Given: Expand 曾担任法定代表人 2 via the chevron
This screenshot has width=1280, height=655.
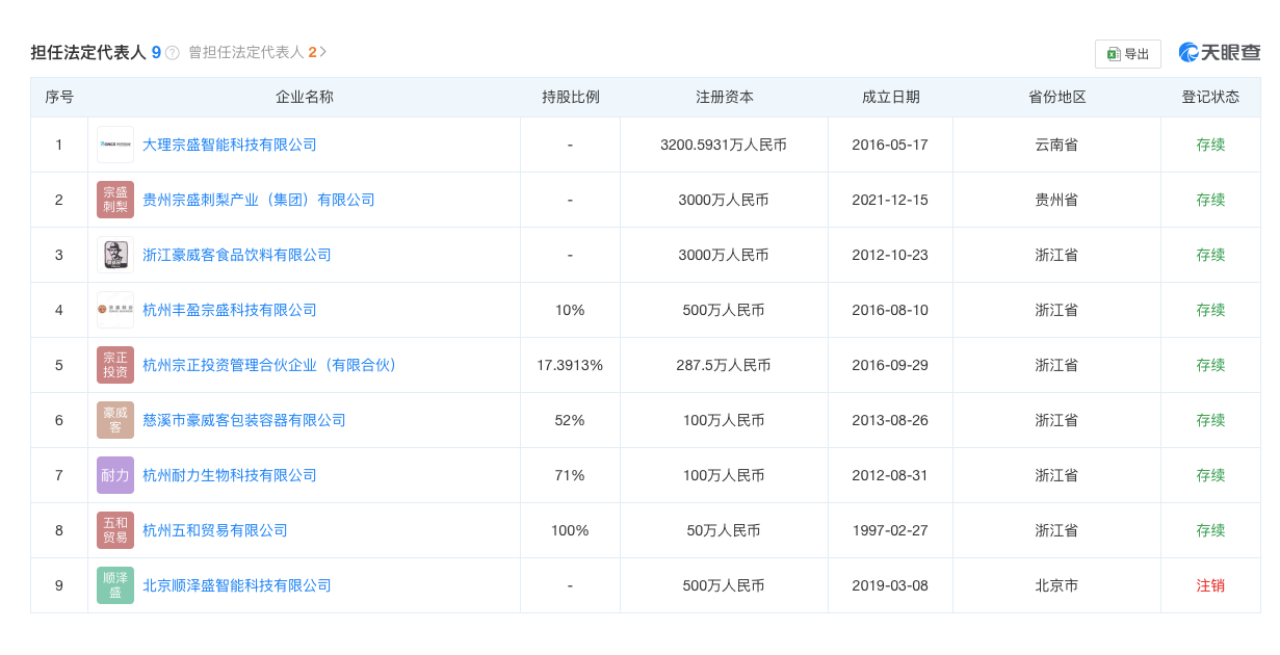Looking at the screenshot, I should [324, 54].
